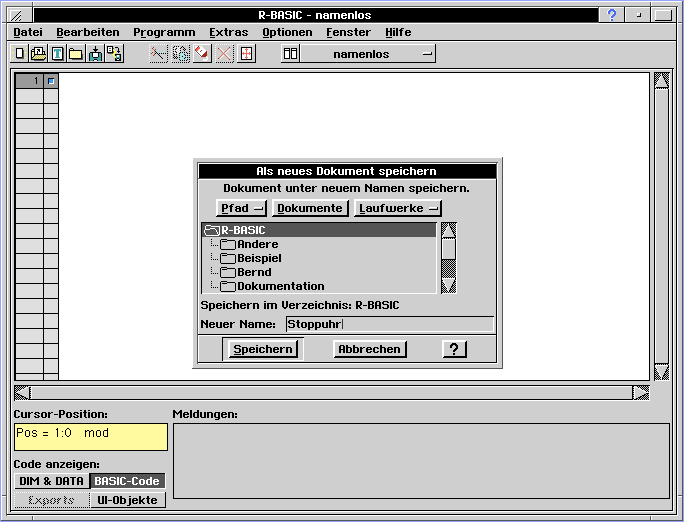Image resolution: width=684 pixels, height=522 pixels.
Task: Click the open document toolbar icon
Action: click(38, 54)
